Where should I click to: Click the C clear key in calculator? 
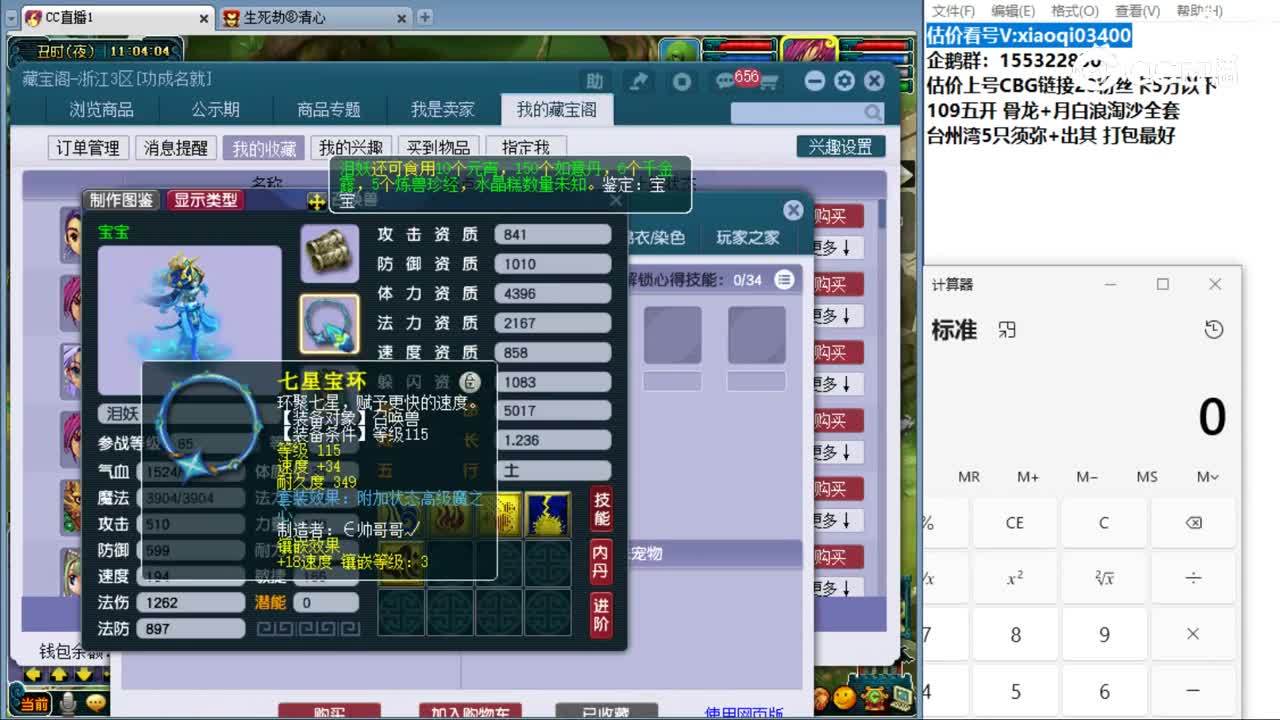[x=1104, y=523]
